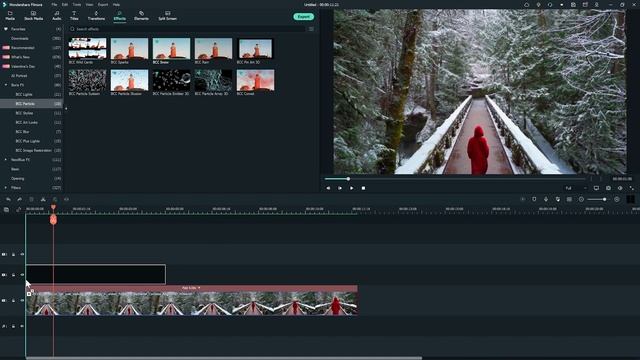Viewport: 640px width, 360px height.
Task: Select BCC Particle System effect thumbnail
Action: click(87, 80)
